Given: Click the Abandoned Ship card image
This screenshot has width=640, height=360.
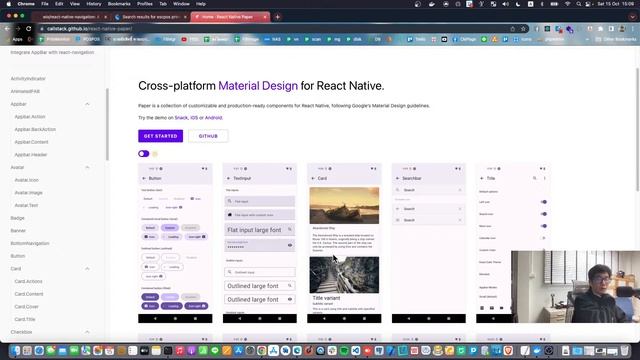Looking at the screenshot, I should [344, 205].
